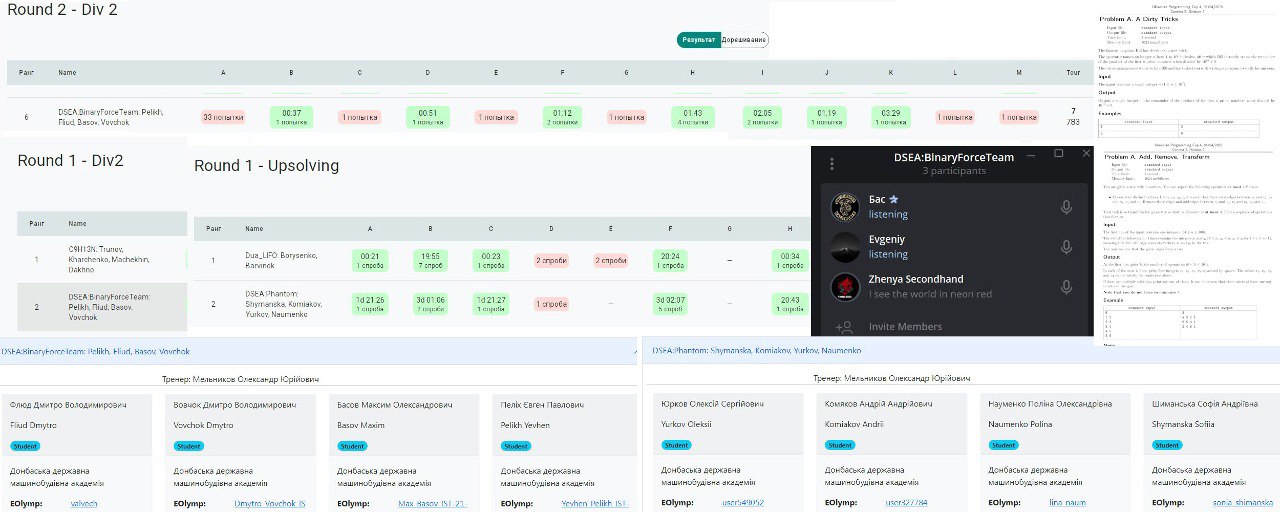Click the Student badge under Yurkov Oleksii
1280x512 pixels.
(677, 446)
